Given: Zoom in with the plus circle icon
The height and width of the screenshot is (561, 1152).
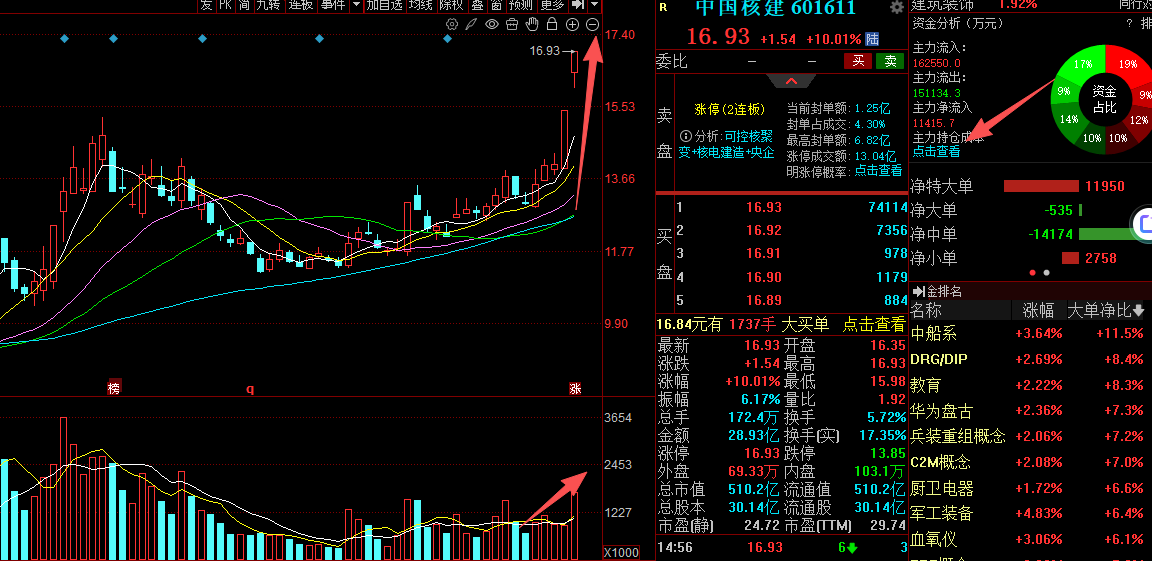Looking at the screenshot, I should [573, 25].
